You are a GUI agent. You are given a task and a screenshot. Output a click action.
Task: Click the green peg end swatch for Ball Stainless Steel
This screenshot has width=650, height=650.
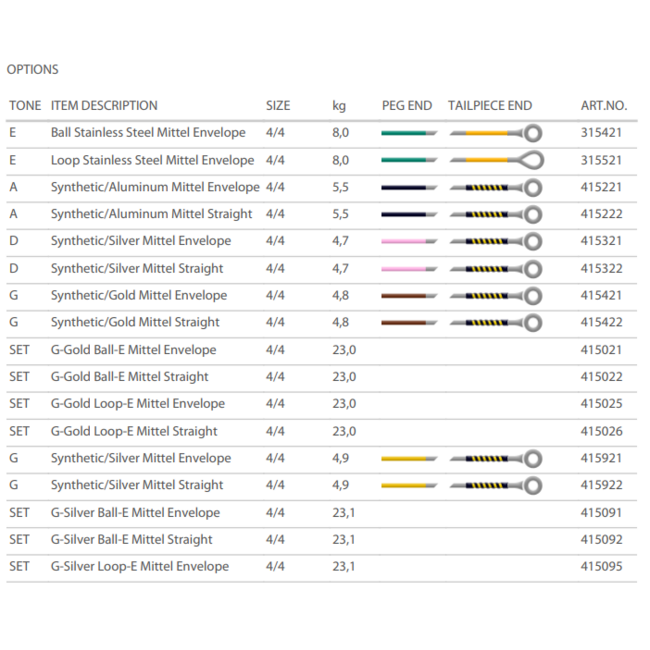point(408,132)
